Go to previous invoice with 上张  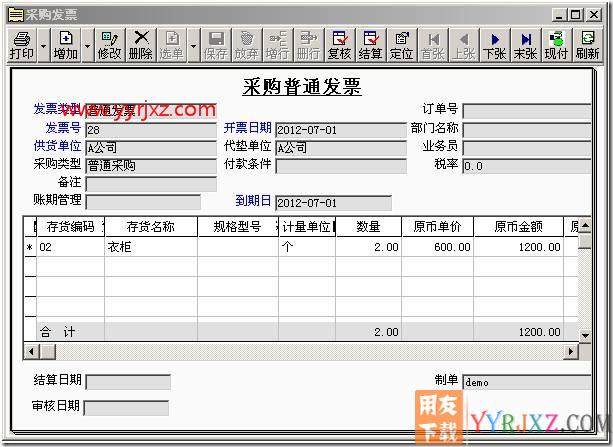(x=464, y=45)
